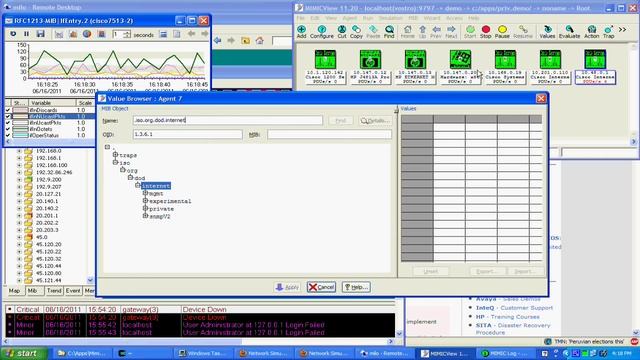This screenshot has width=640, height=360.
Task: Click the Start simulation green icon
Action: 470,31
